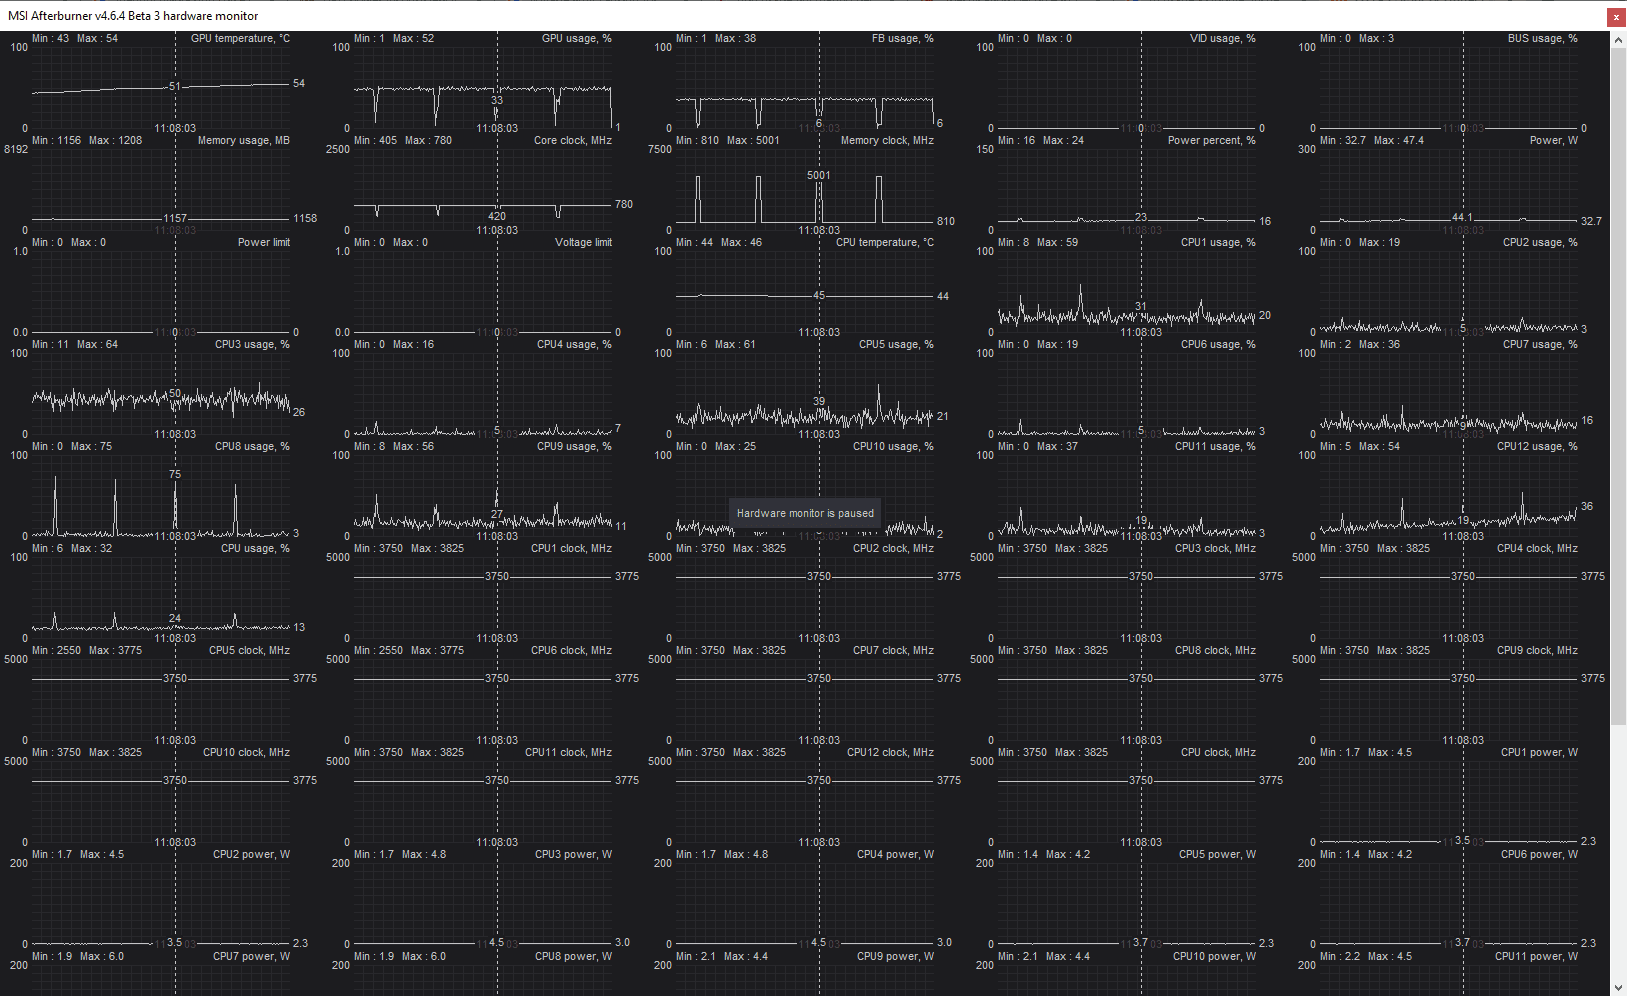This screenshot has height=996, width=1627.
Task: Click the overall 'CPU clock, MHz' label
Action: point(1218,752)
